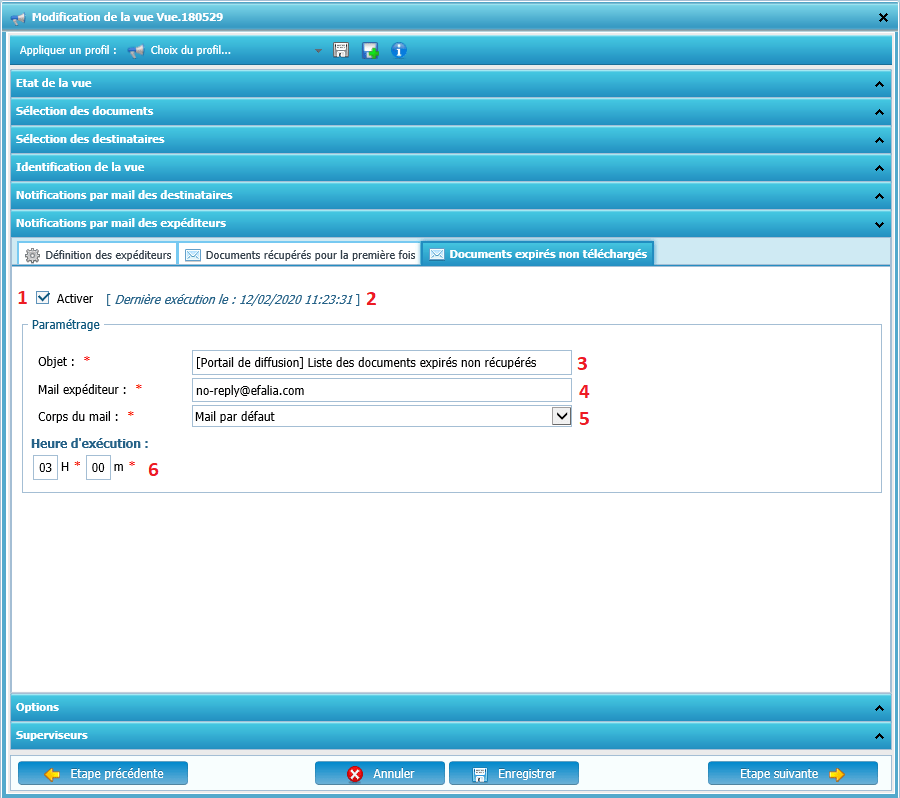The height and width of the screenshot is (798, 900).
Task: Expand the Etat de la vue section
Action: (450, 84)
